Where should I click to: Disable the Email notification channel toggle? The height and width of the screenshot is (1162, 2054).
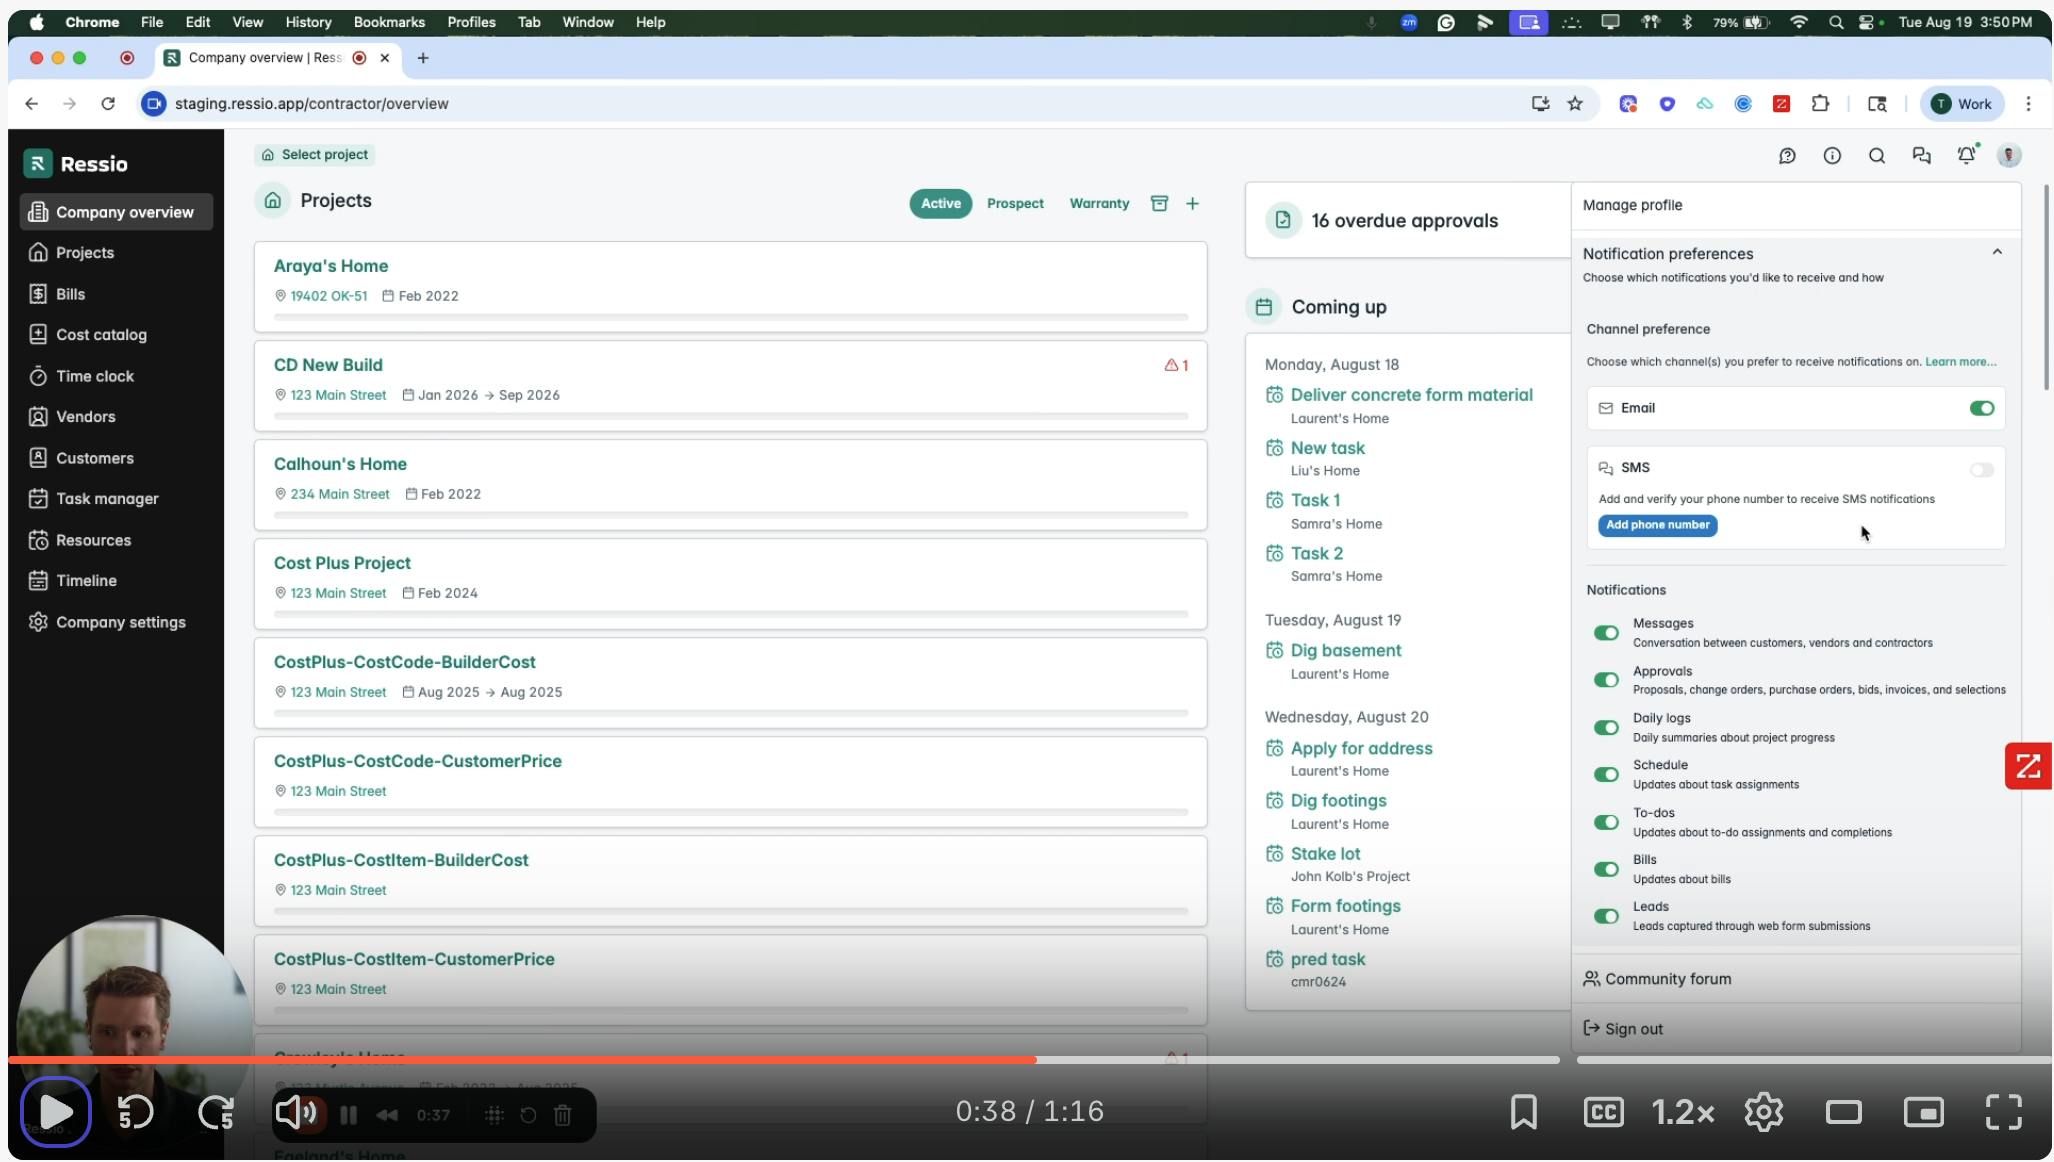[x=1981, y=408]
